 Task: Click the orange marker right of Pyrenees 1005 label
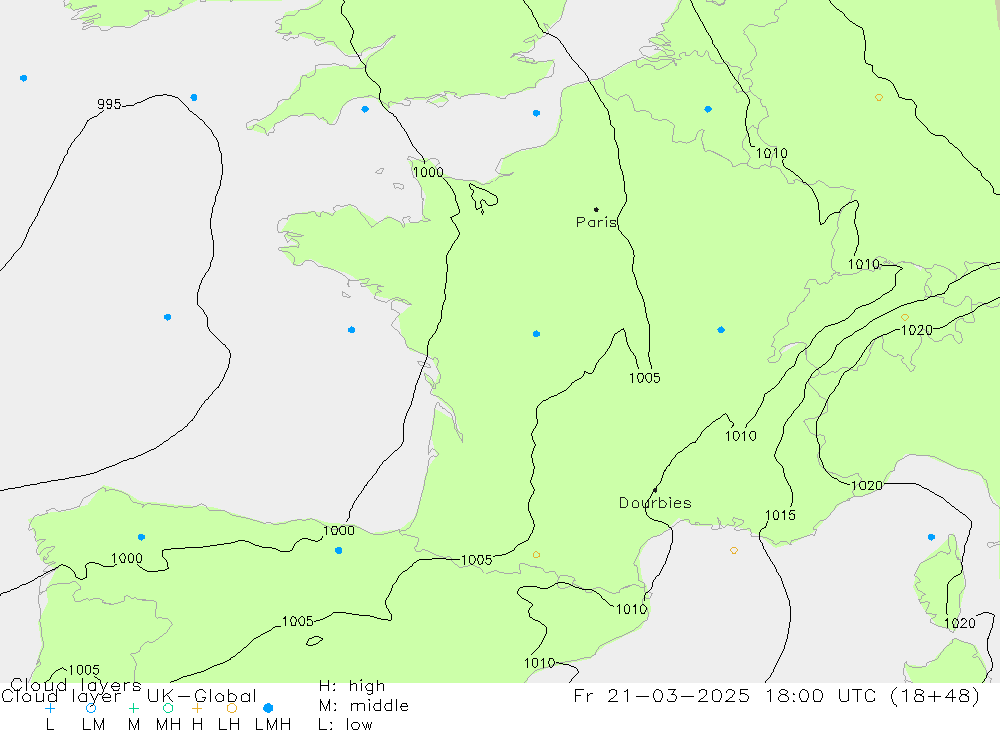[x=536, y=554]
